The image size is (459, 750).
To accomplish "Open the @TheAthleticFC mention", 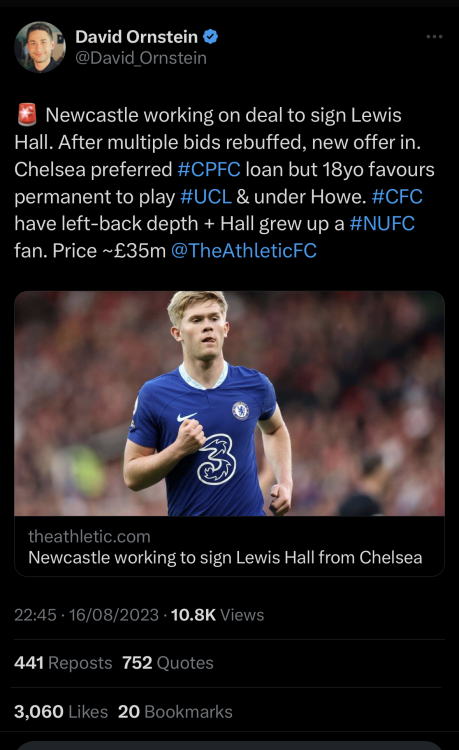I will 244,251.
